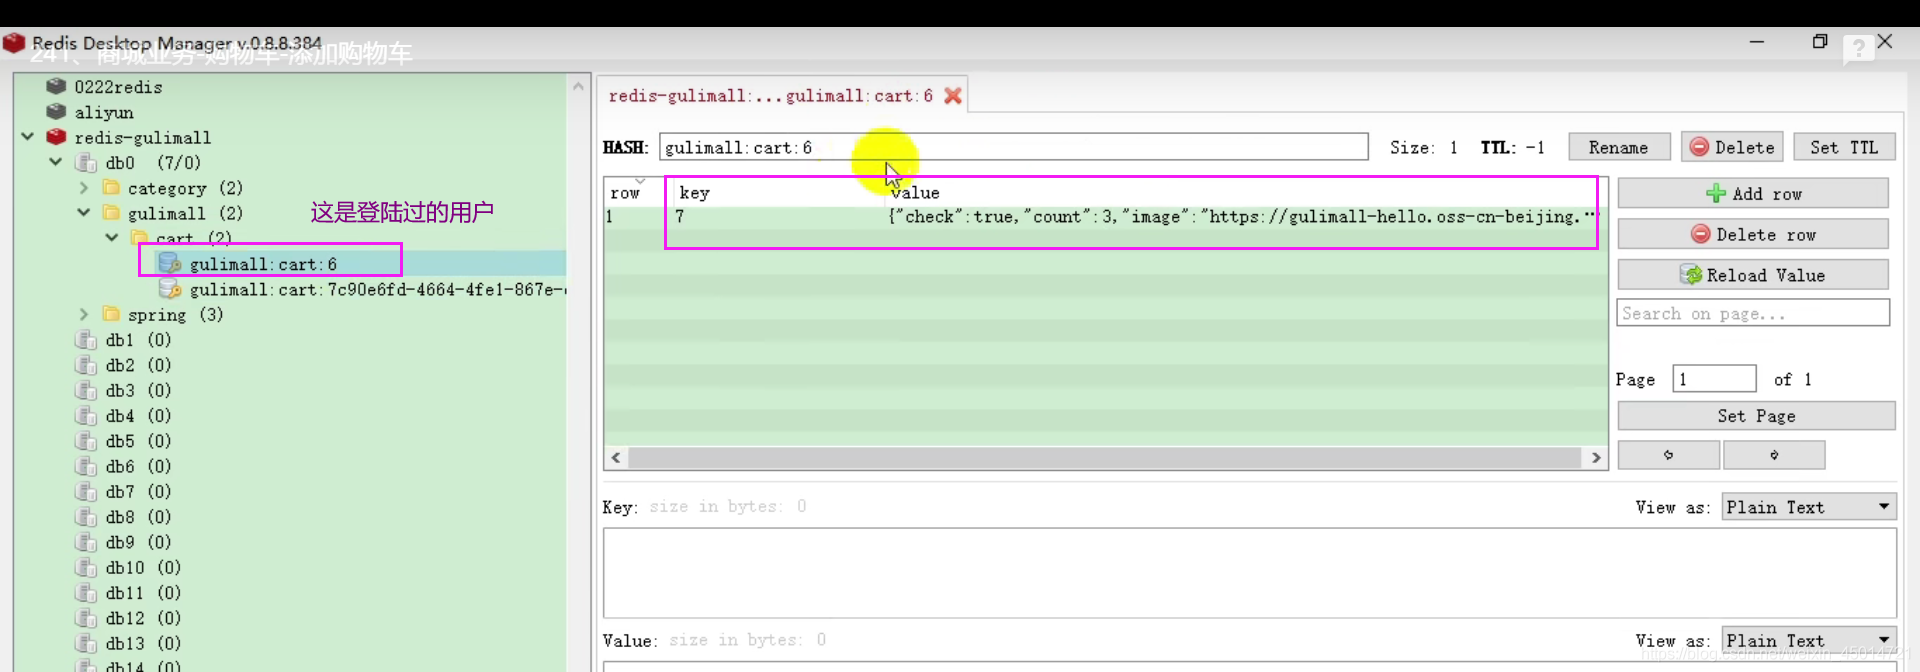This screenshot has height=672, width=1920.
Task: Click the db10 database icon
Action: coord(87,567)
